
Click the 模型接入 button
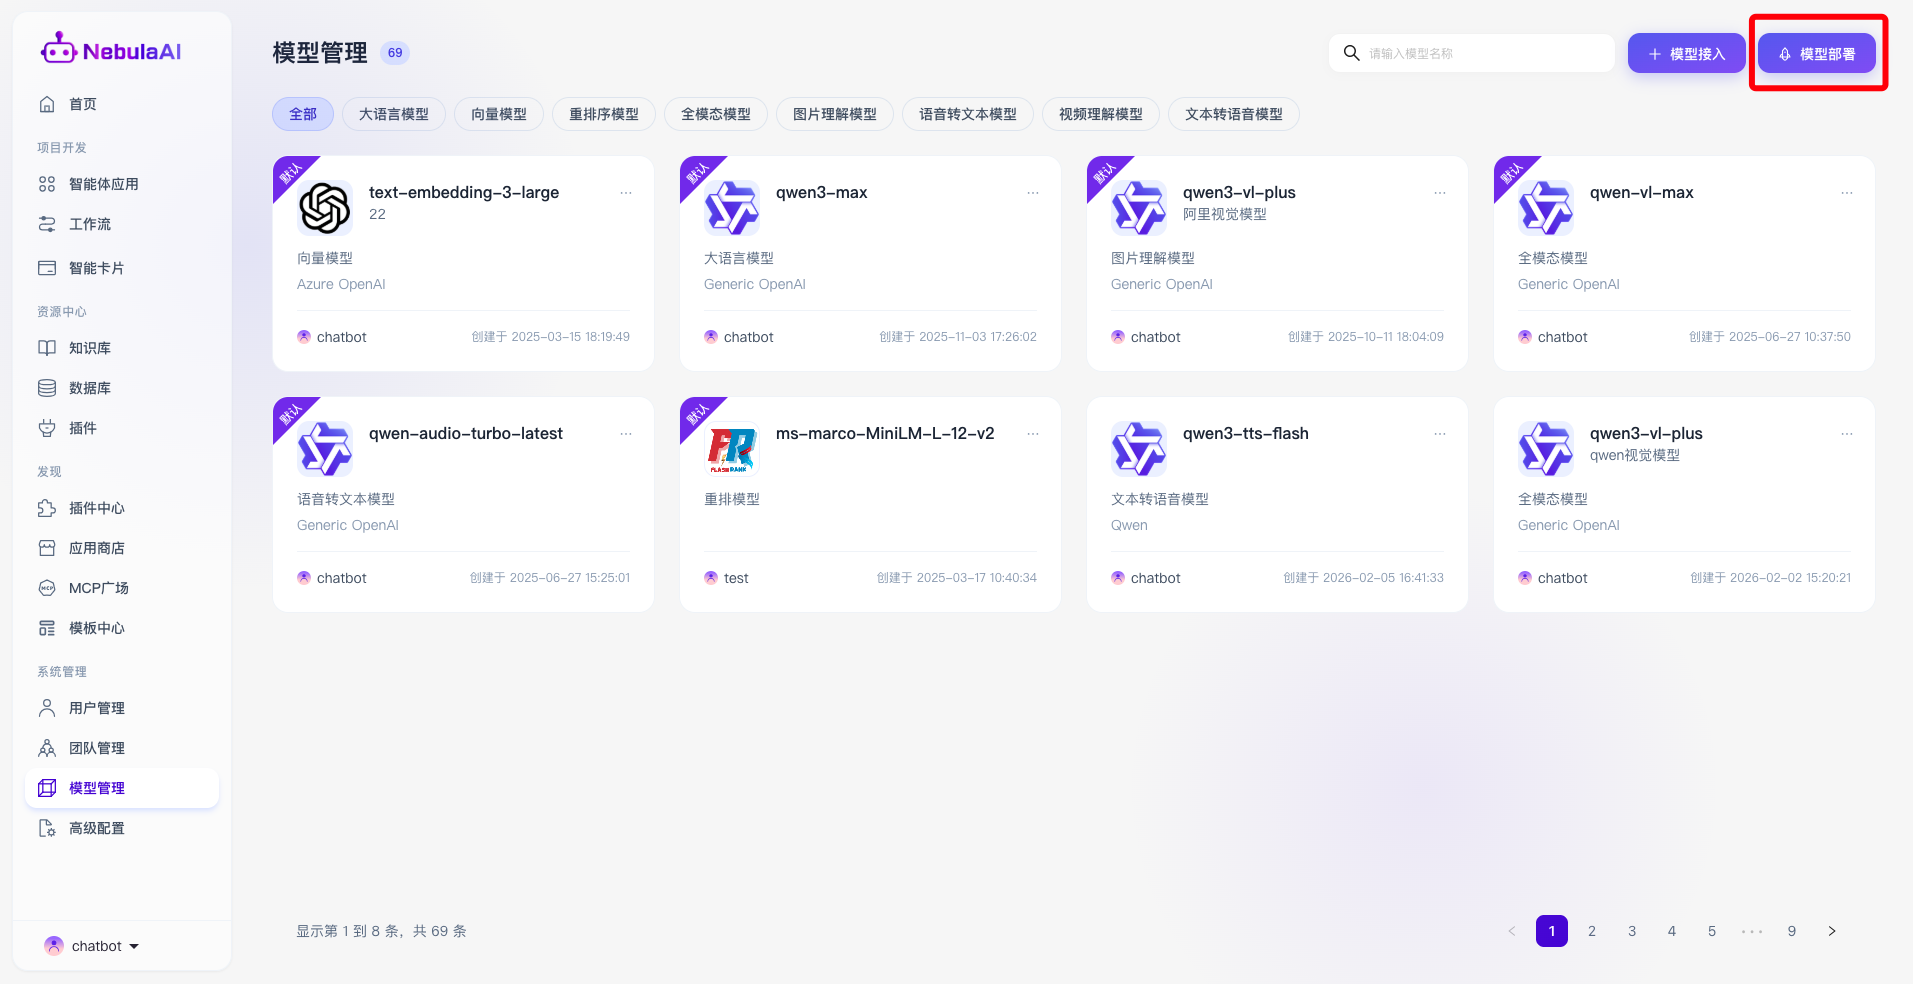pyautogui.click(x=1686, y=54)
